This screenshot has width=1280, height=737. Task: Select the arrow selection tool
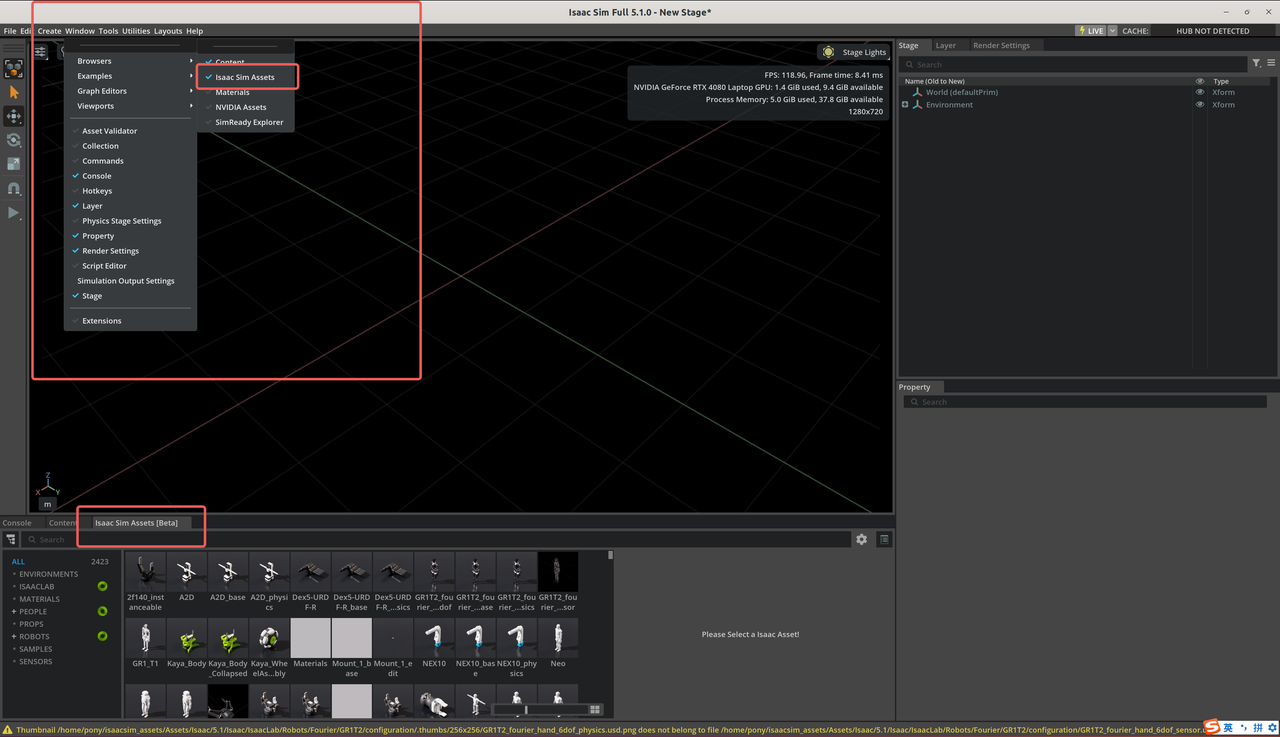[x=14, y=92]
